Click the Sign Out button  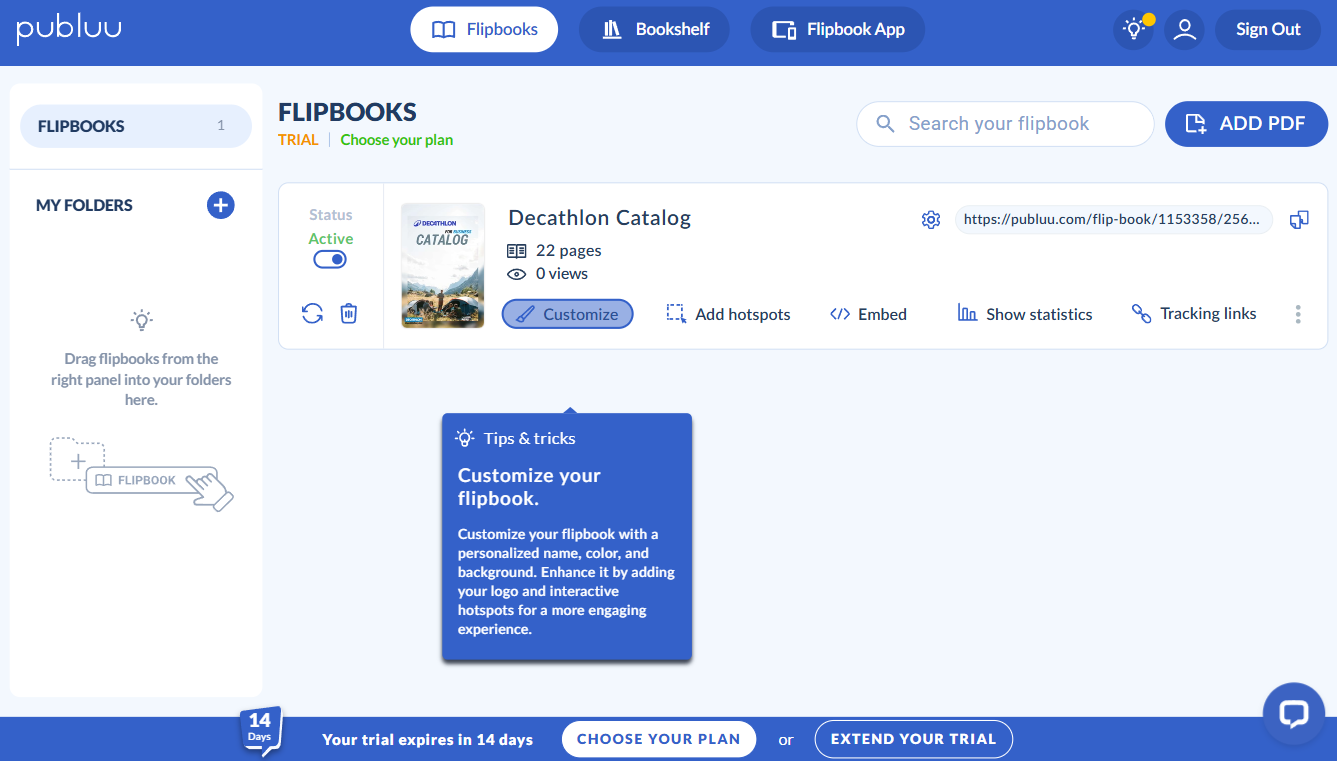[1268, 29]
